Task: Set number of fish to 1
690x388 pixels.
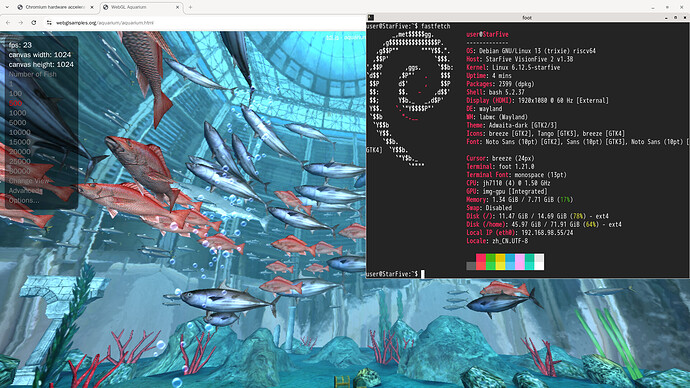Action: 11,84
